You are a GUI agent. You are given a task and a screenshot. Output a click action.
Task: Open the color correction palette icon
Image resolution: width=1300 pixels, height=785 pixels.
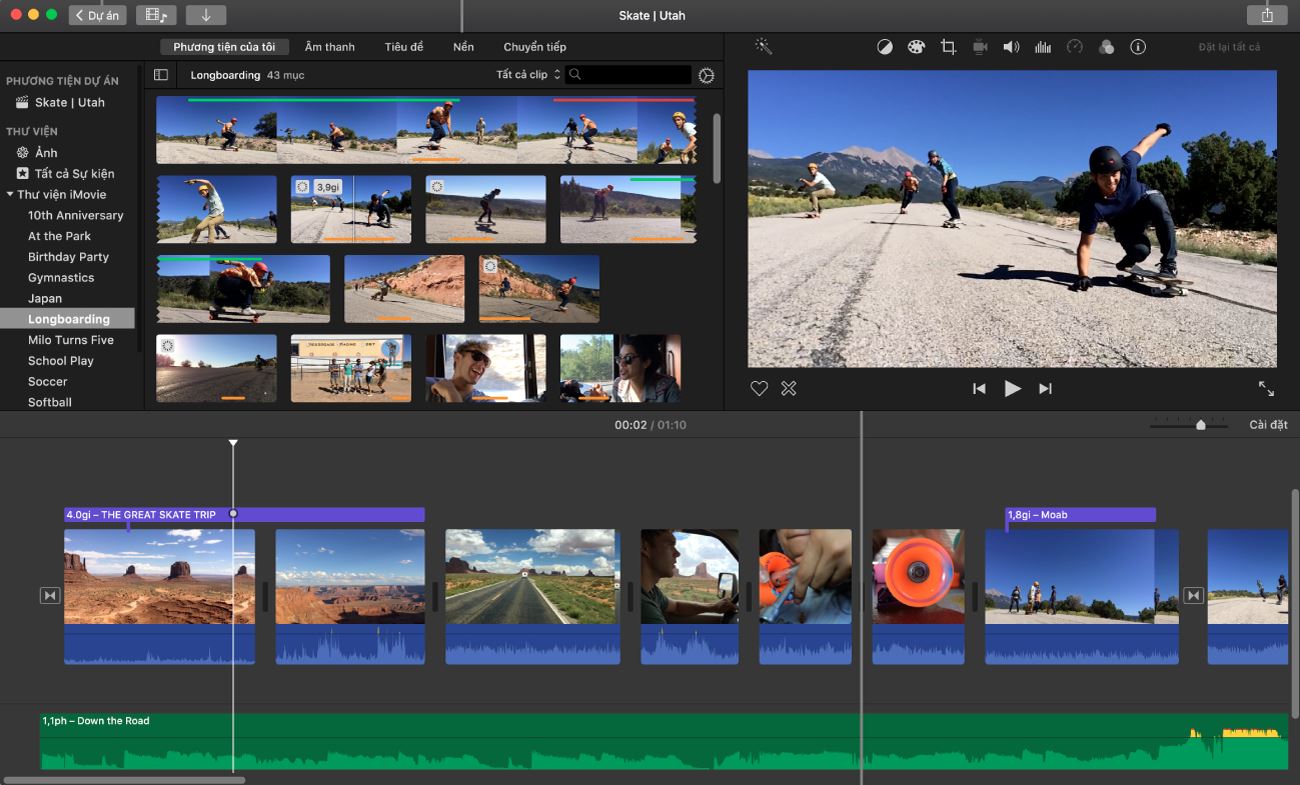coord(916,46)
